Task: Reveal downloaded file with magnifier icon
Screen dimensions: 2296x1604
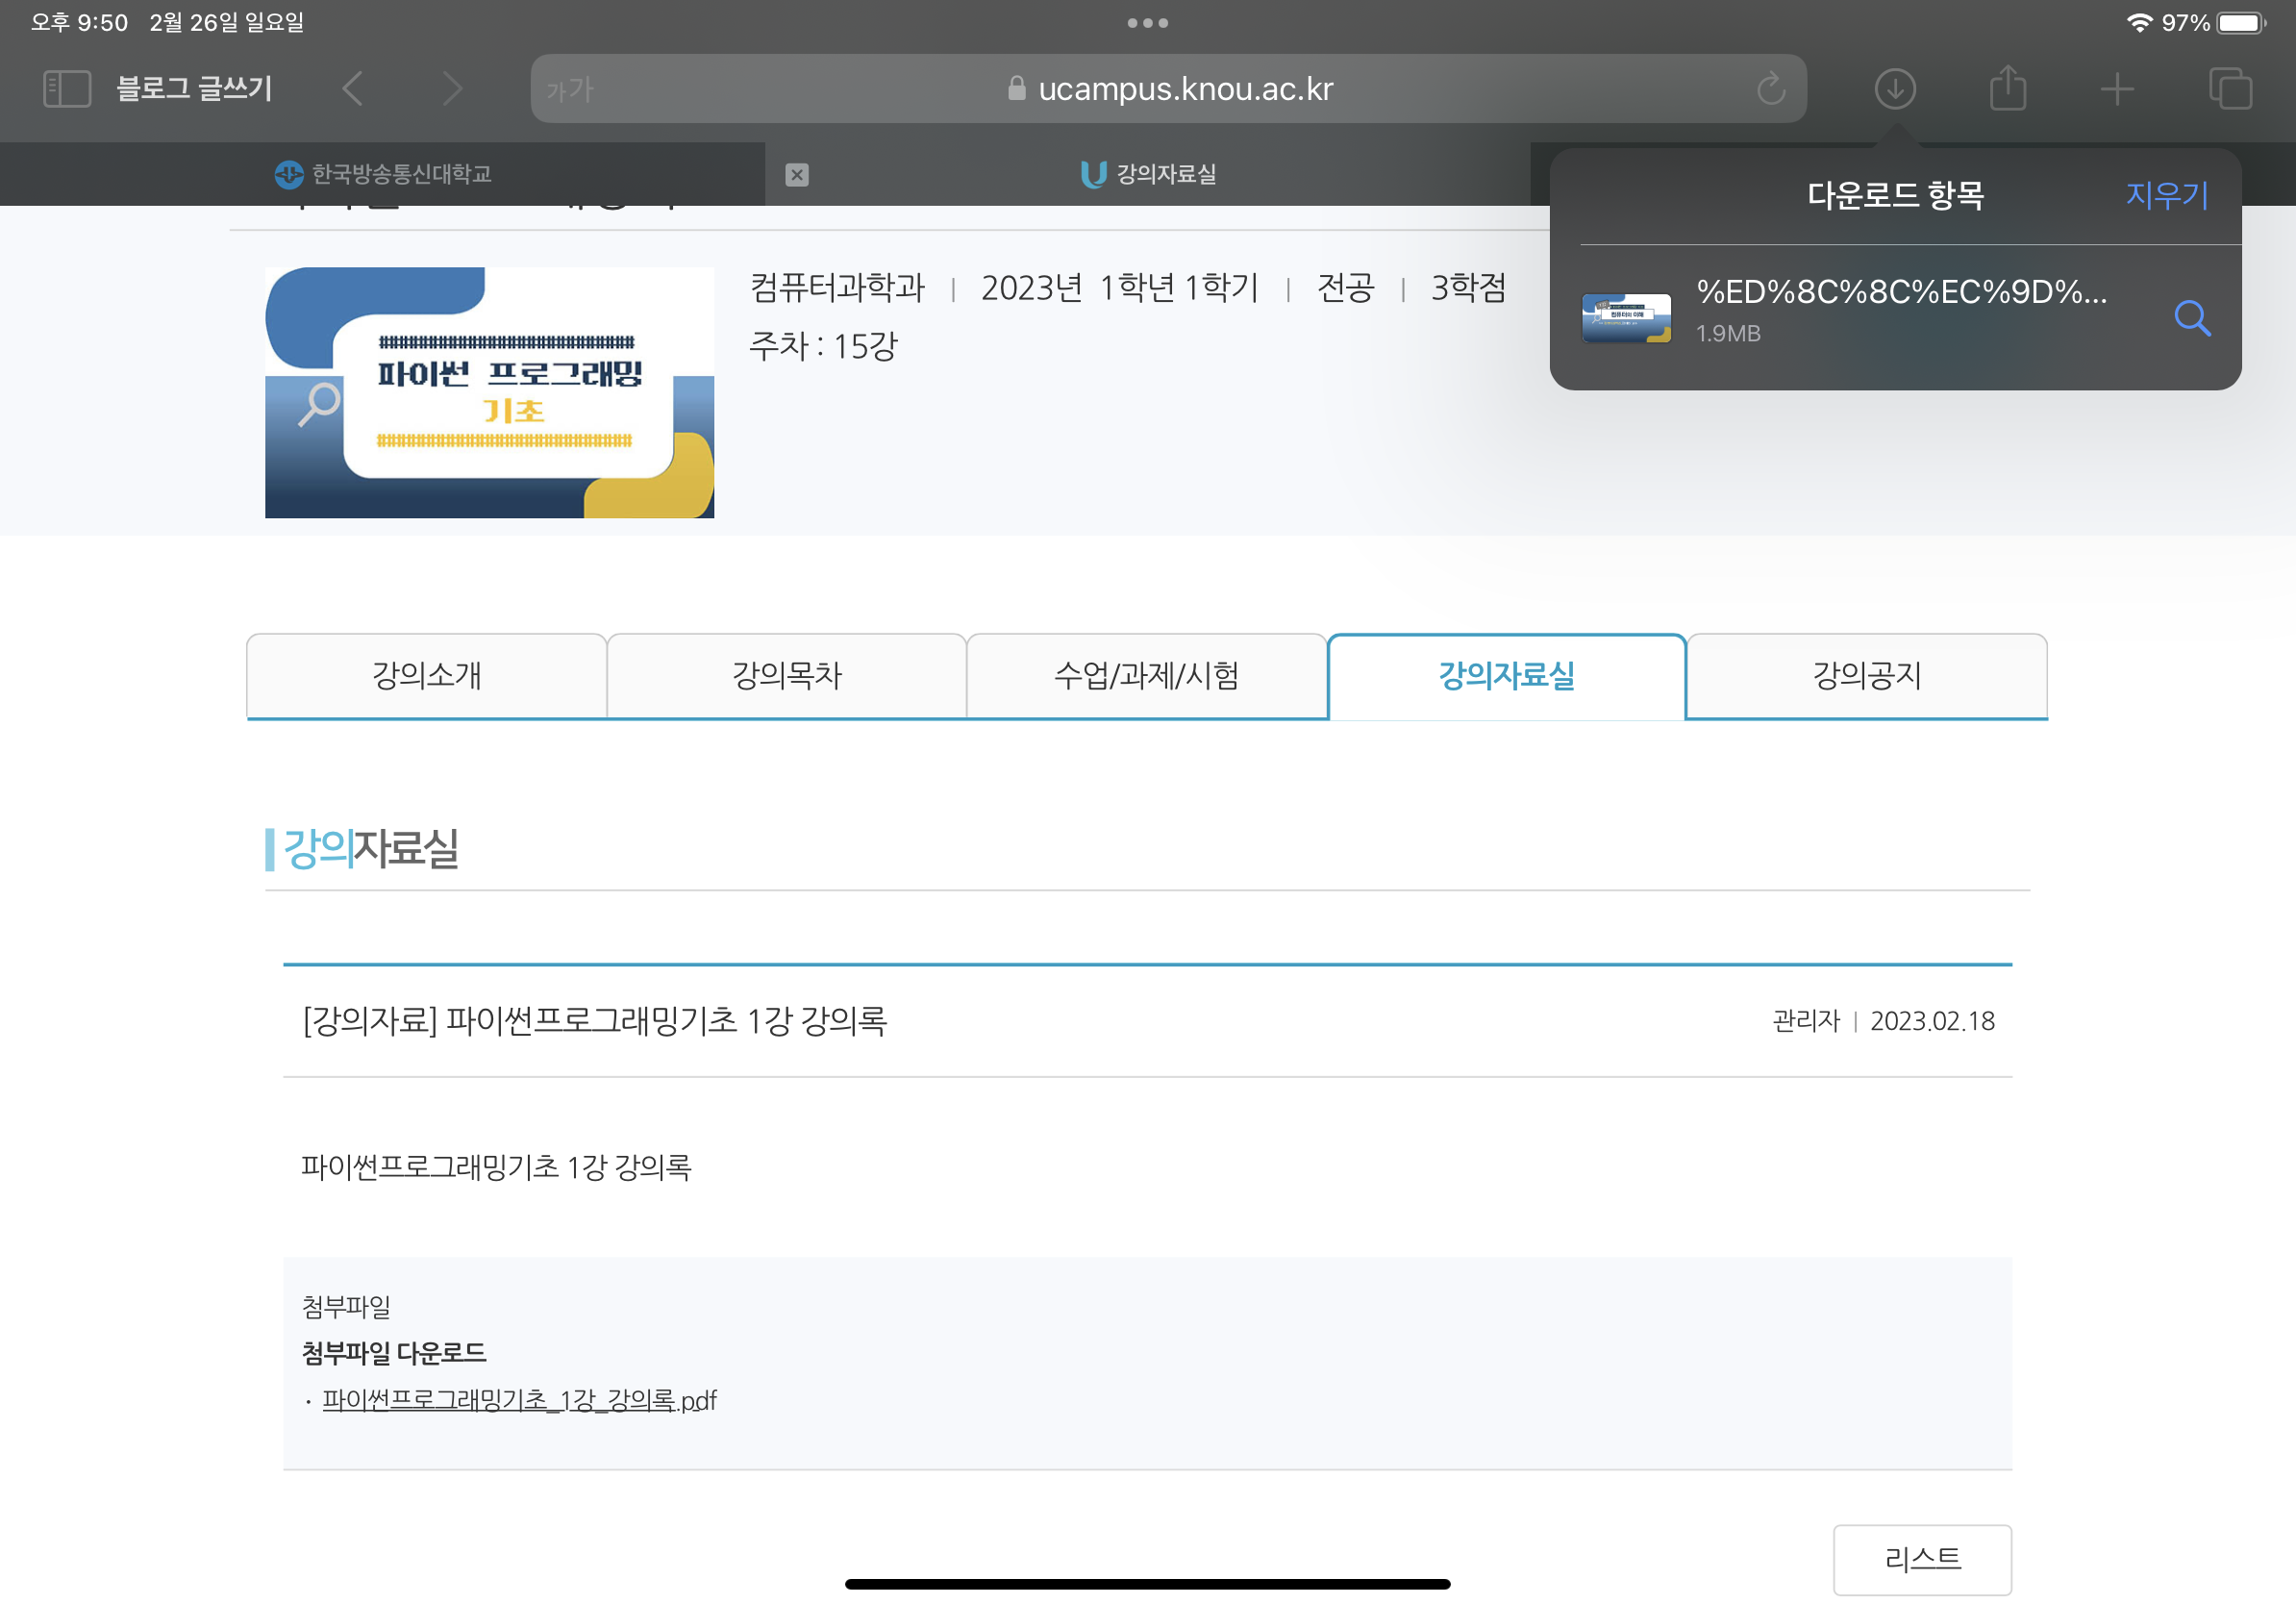Action: (2191, 318)
